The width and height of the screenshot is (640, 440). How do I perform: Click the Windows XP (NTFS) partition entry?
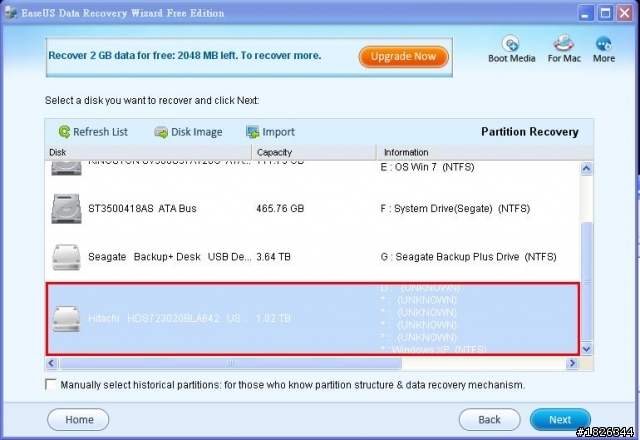433,350
